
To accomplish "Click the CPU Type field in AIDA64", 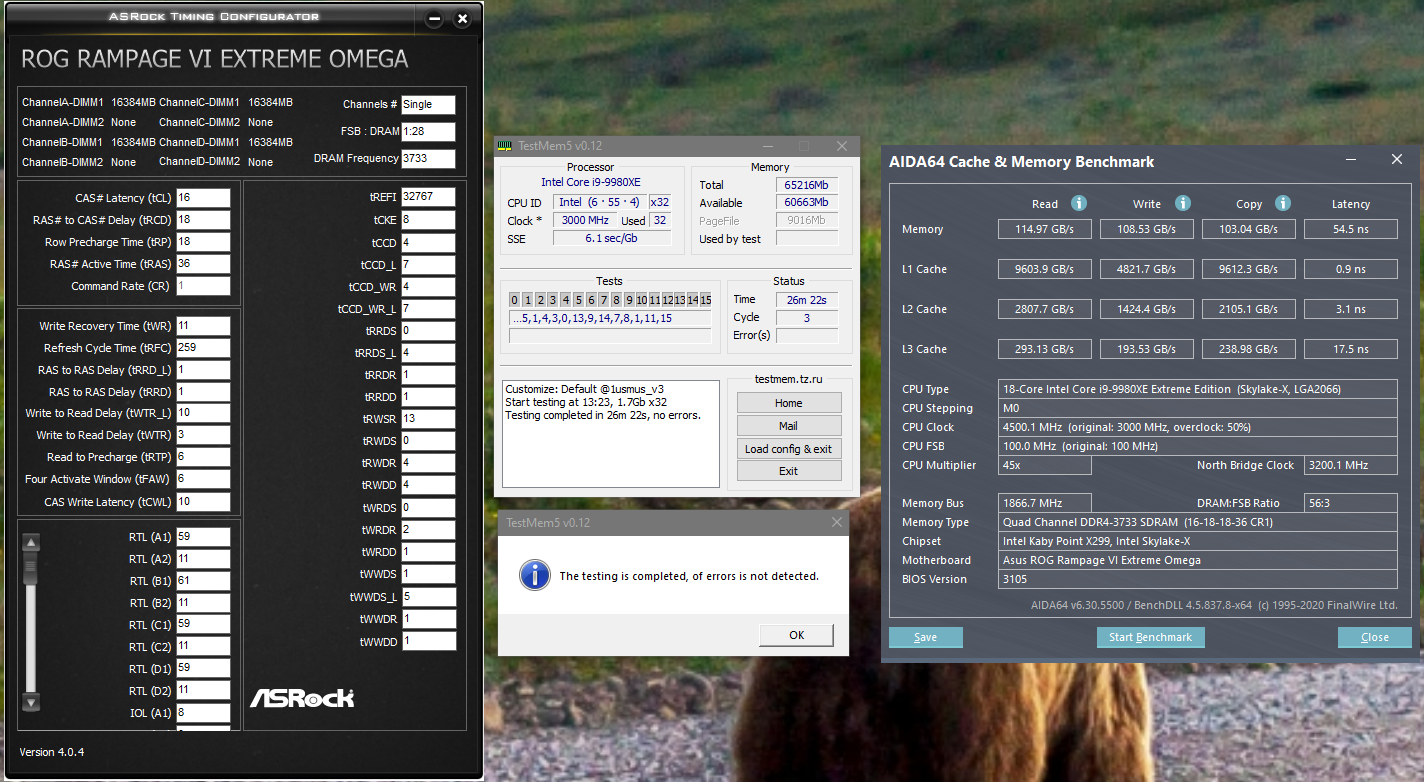I will (1197, 389).
